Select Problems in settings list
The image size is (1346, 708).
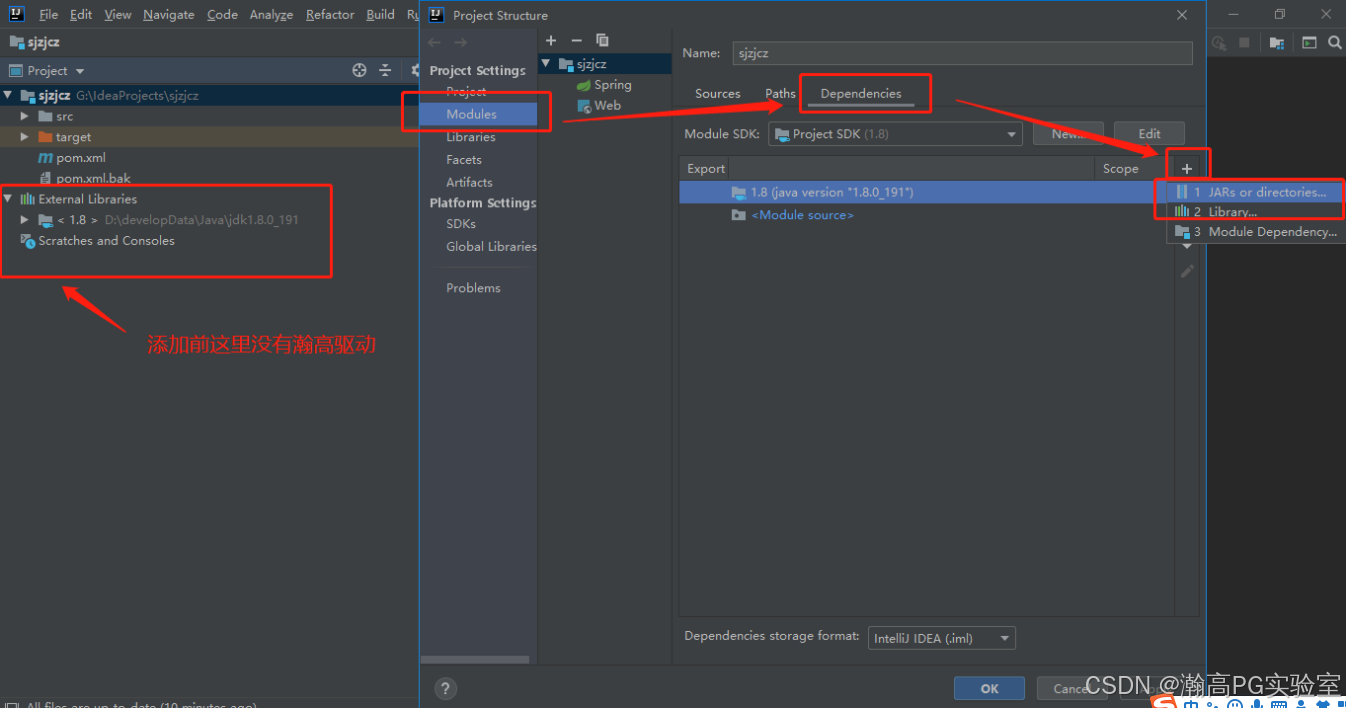473,288
